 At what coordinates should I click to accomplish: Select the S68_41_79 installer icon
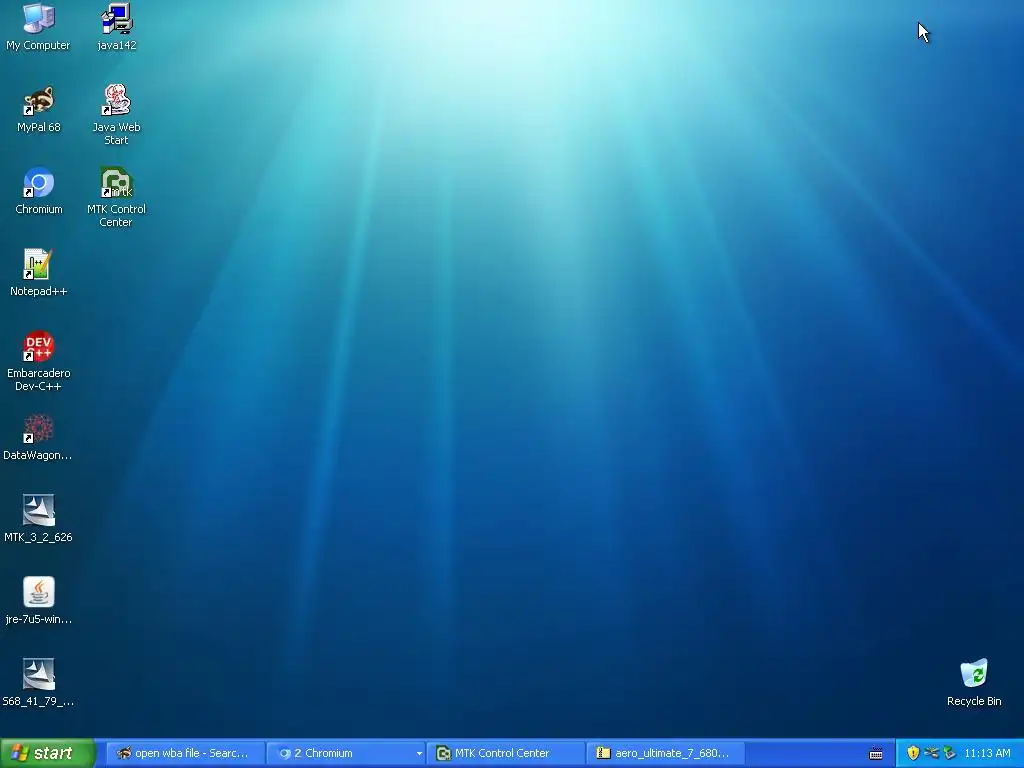(x=38, y=683)
